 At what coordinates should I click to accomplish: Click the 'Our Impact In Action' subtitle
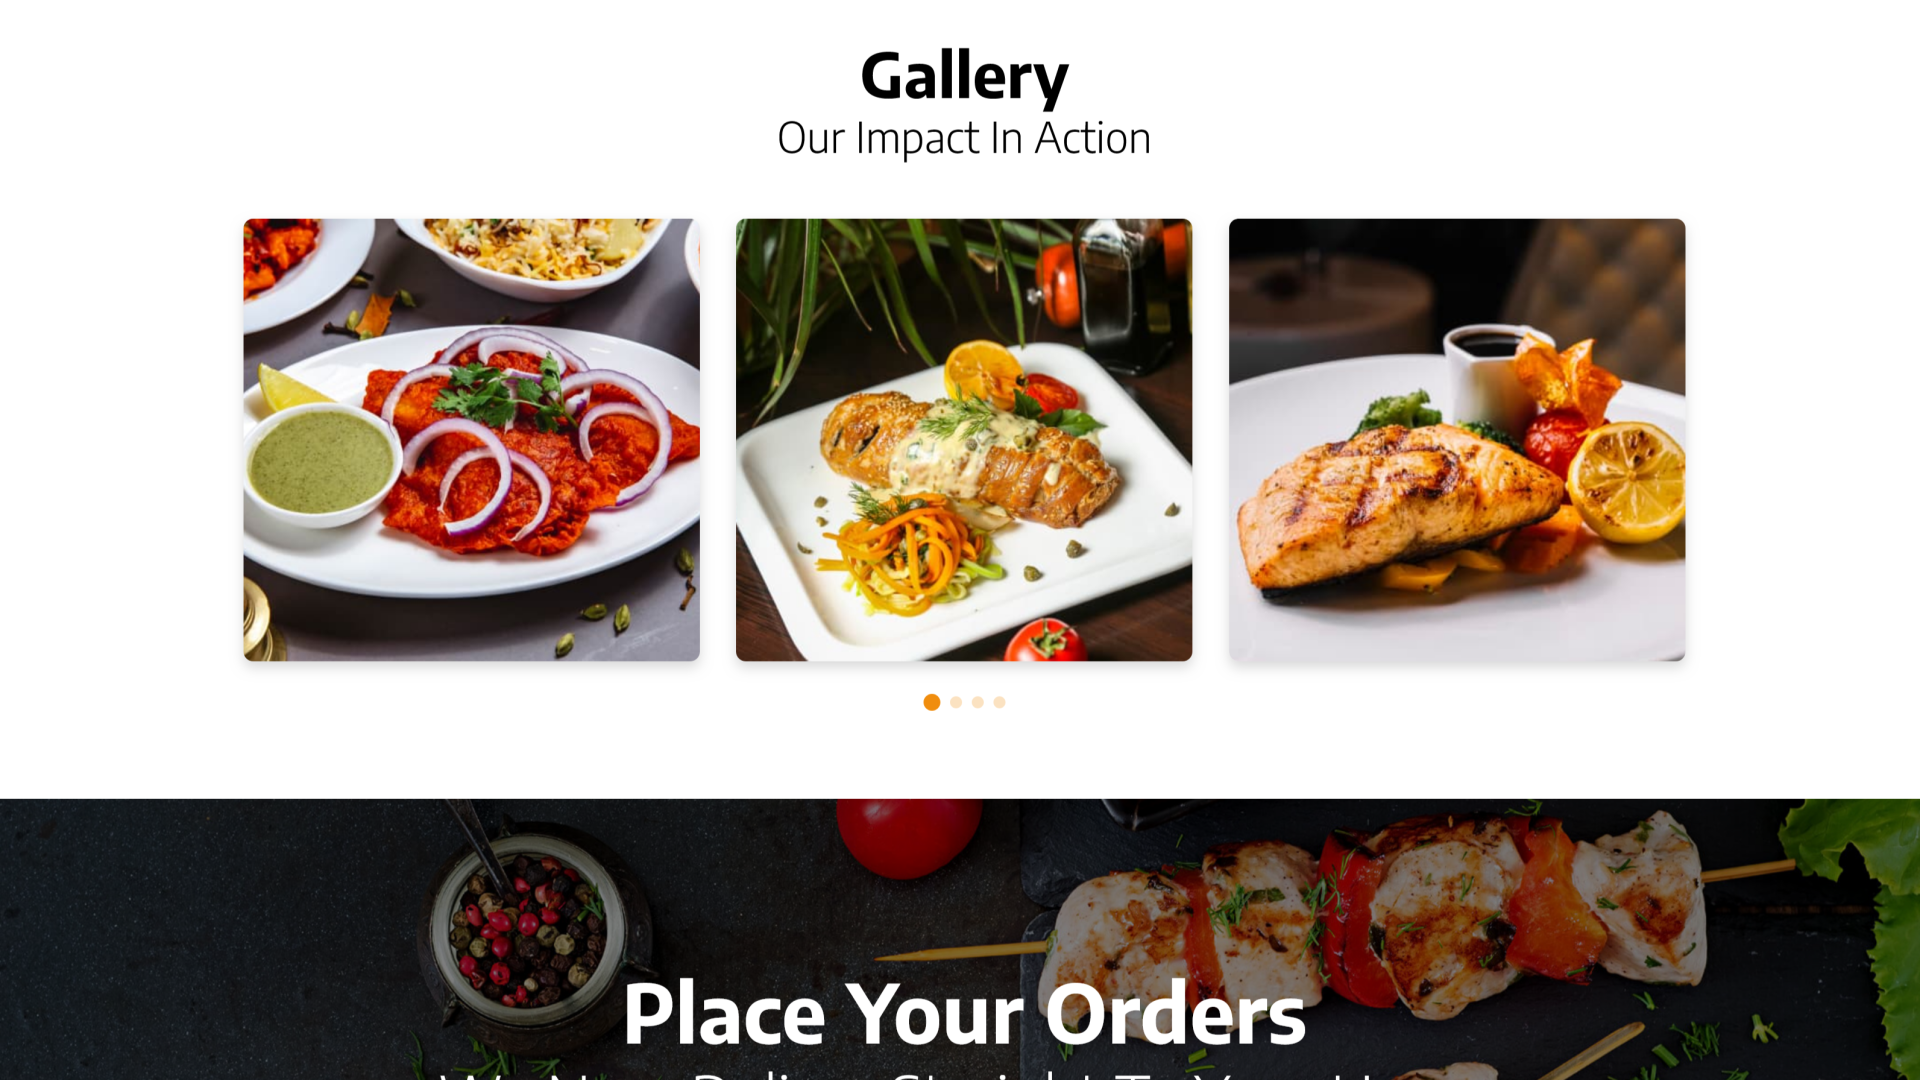click(x=964, y=138)
